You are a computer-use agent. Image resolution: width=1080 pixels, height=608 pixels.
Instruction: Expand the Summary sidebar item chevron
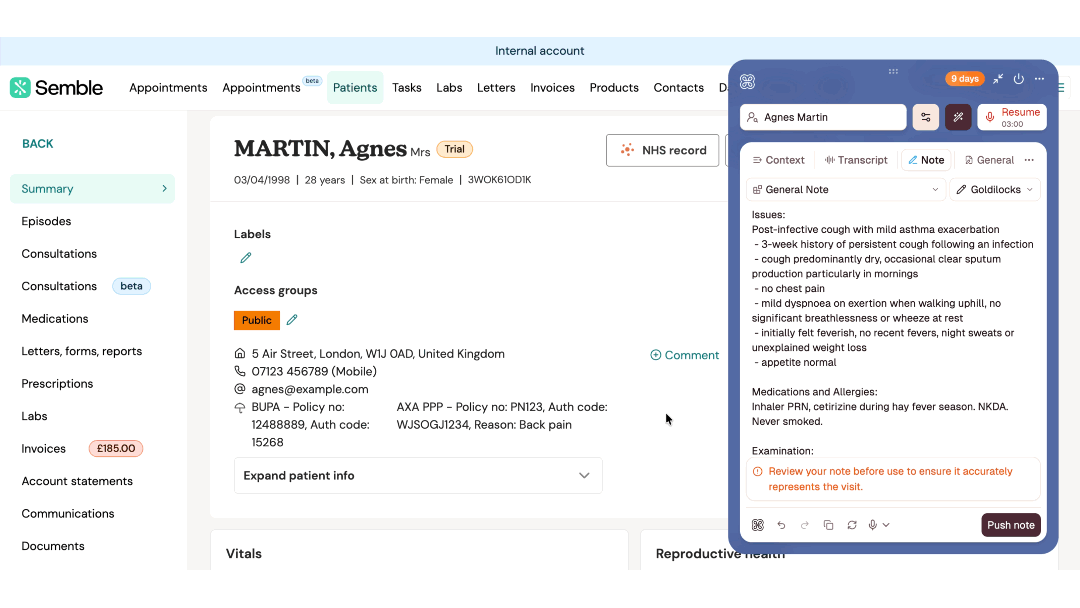[164, 189]
